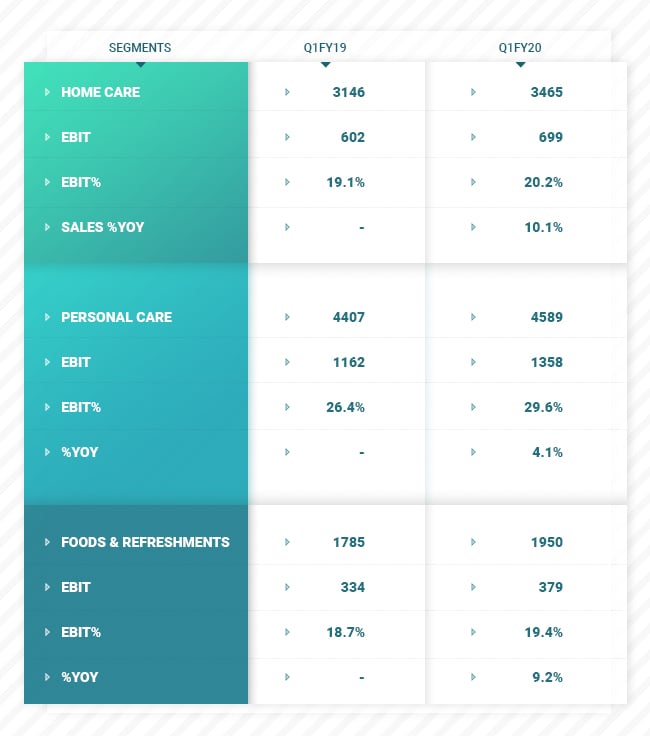Select the Q1FY20 column header
Viewport: 650px width, 736px height.
(x=520, y=47)
